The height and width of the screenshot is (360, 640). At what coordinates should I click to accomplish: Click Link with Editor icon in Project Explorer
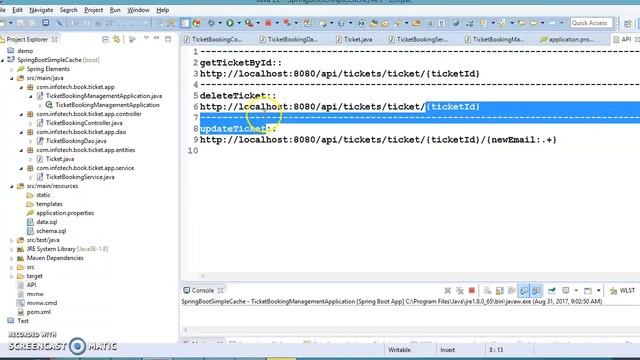tap(116, 40)
